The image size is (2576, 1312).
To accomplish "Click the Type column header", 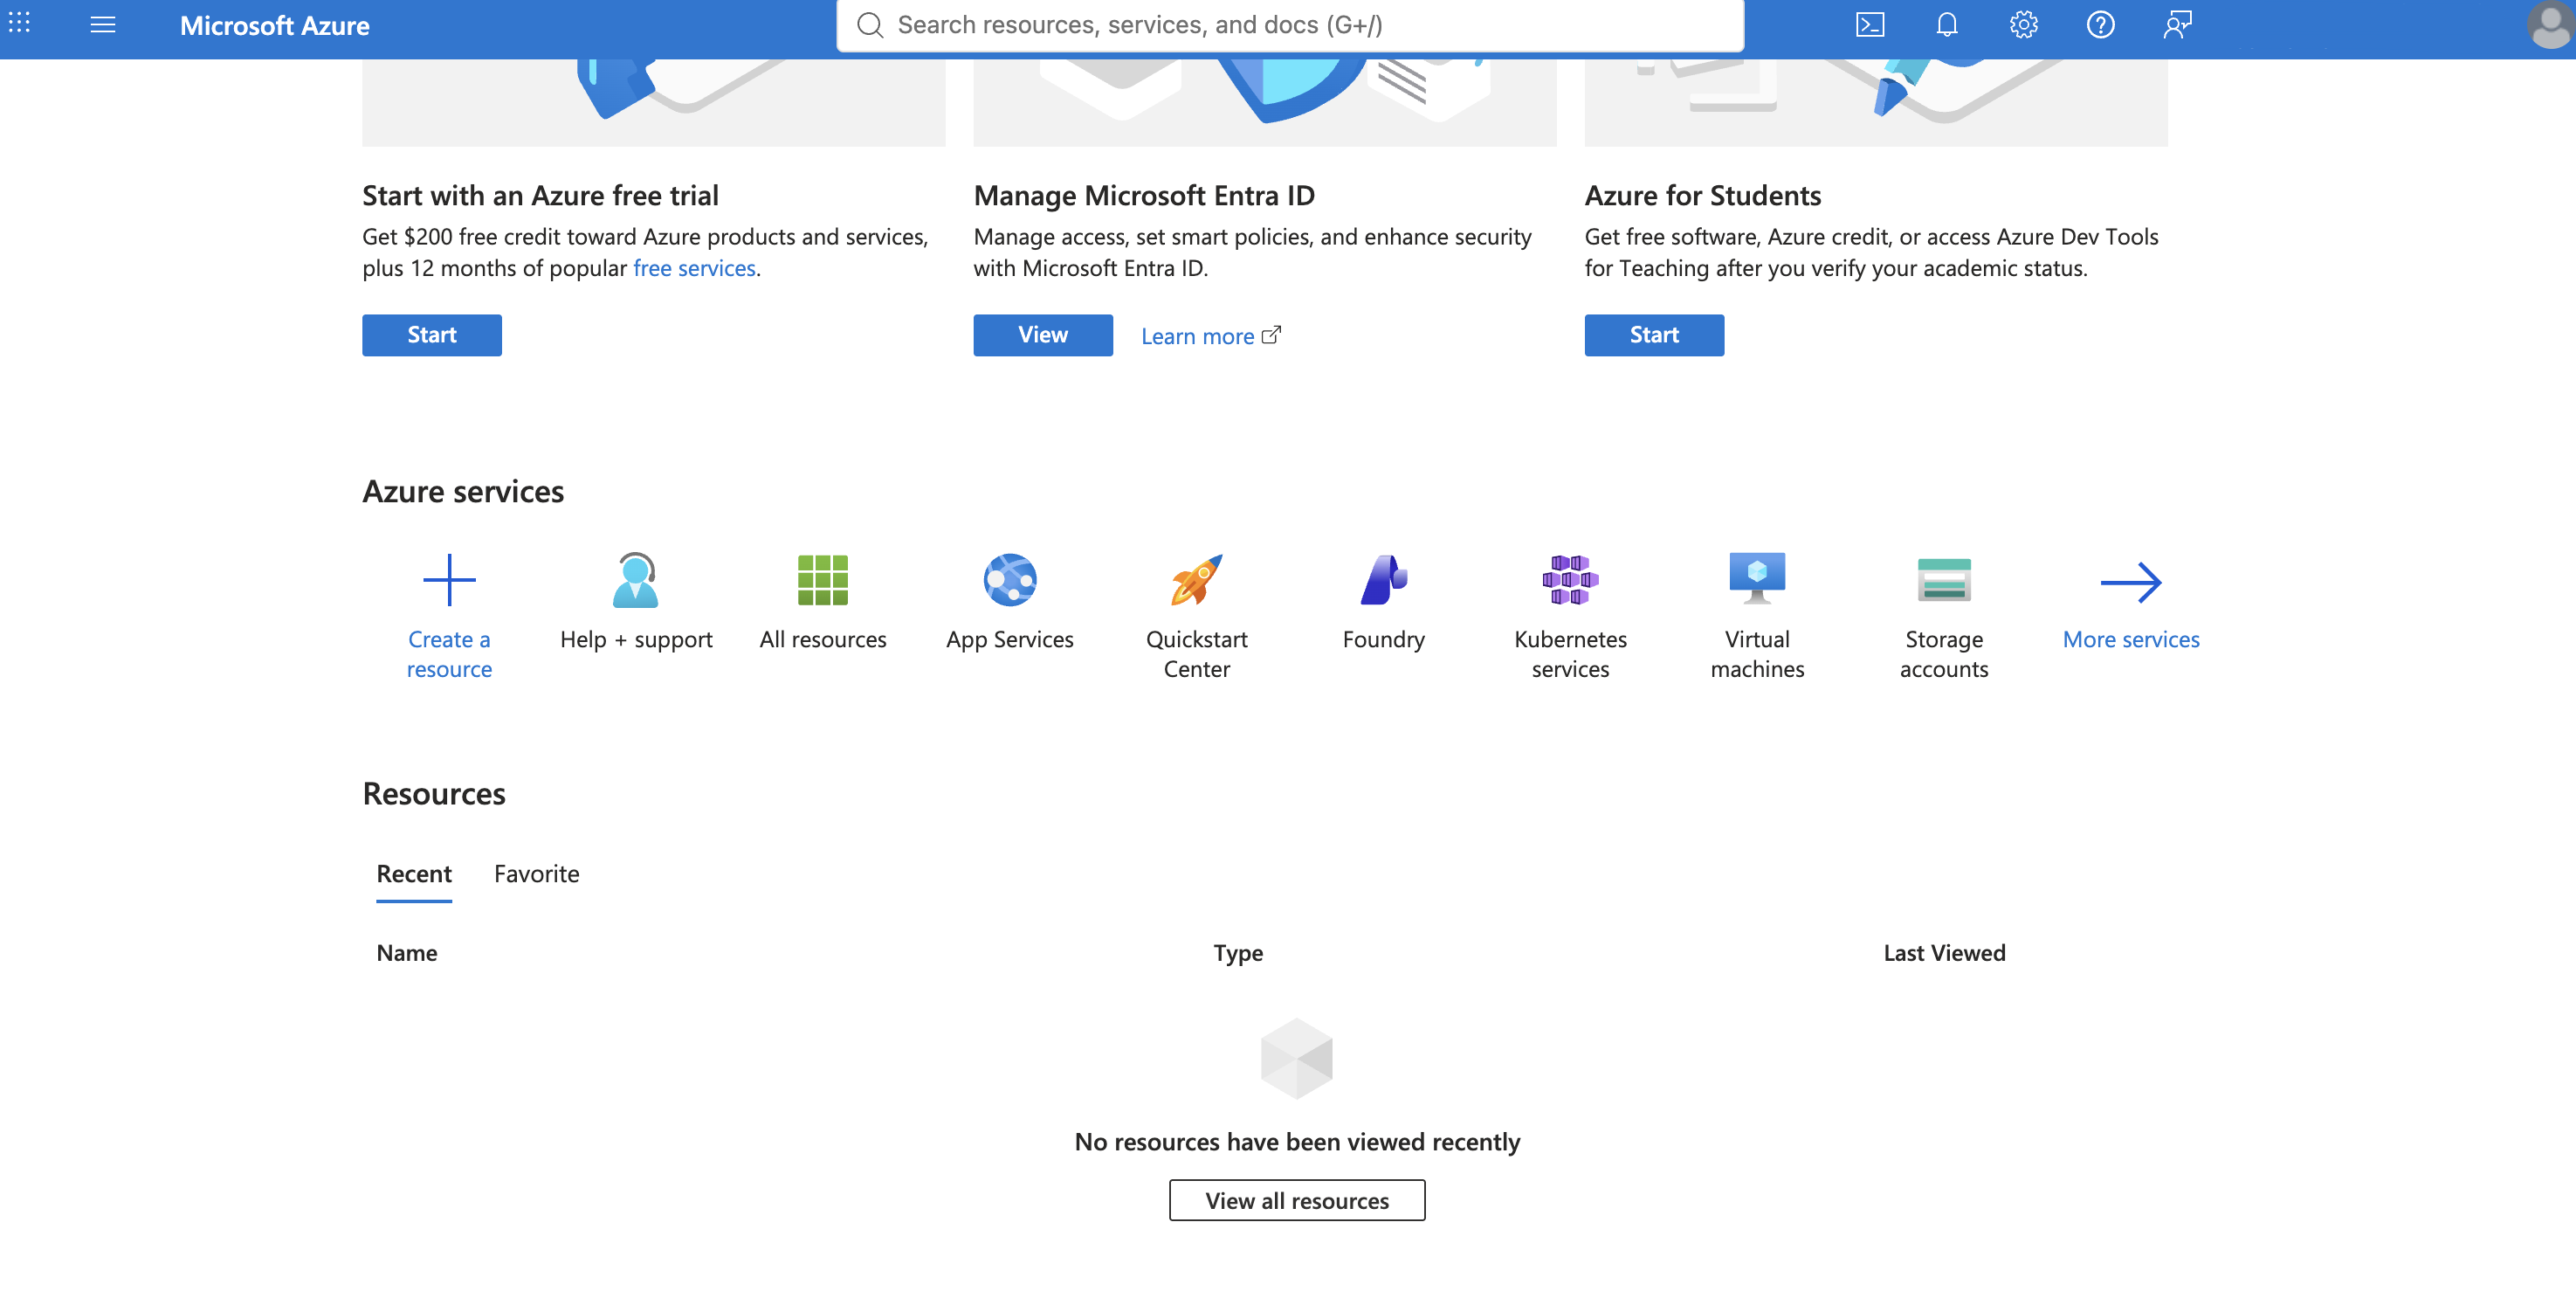I will pos(1238,953).
